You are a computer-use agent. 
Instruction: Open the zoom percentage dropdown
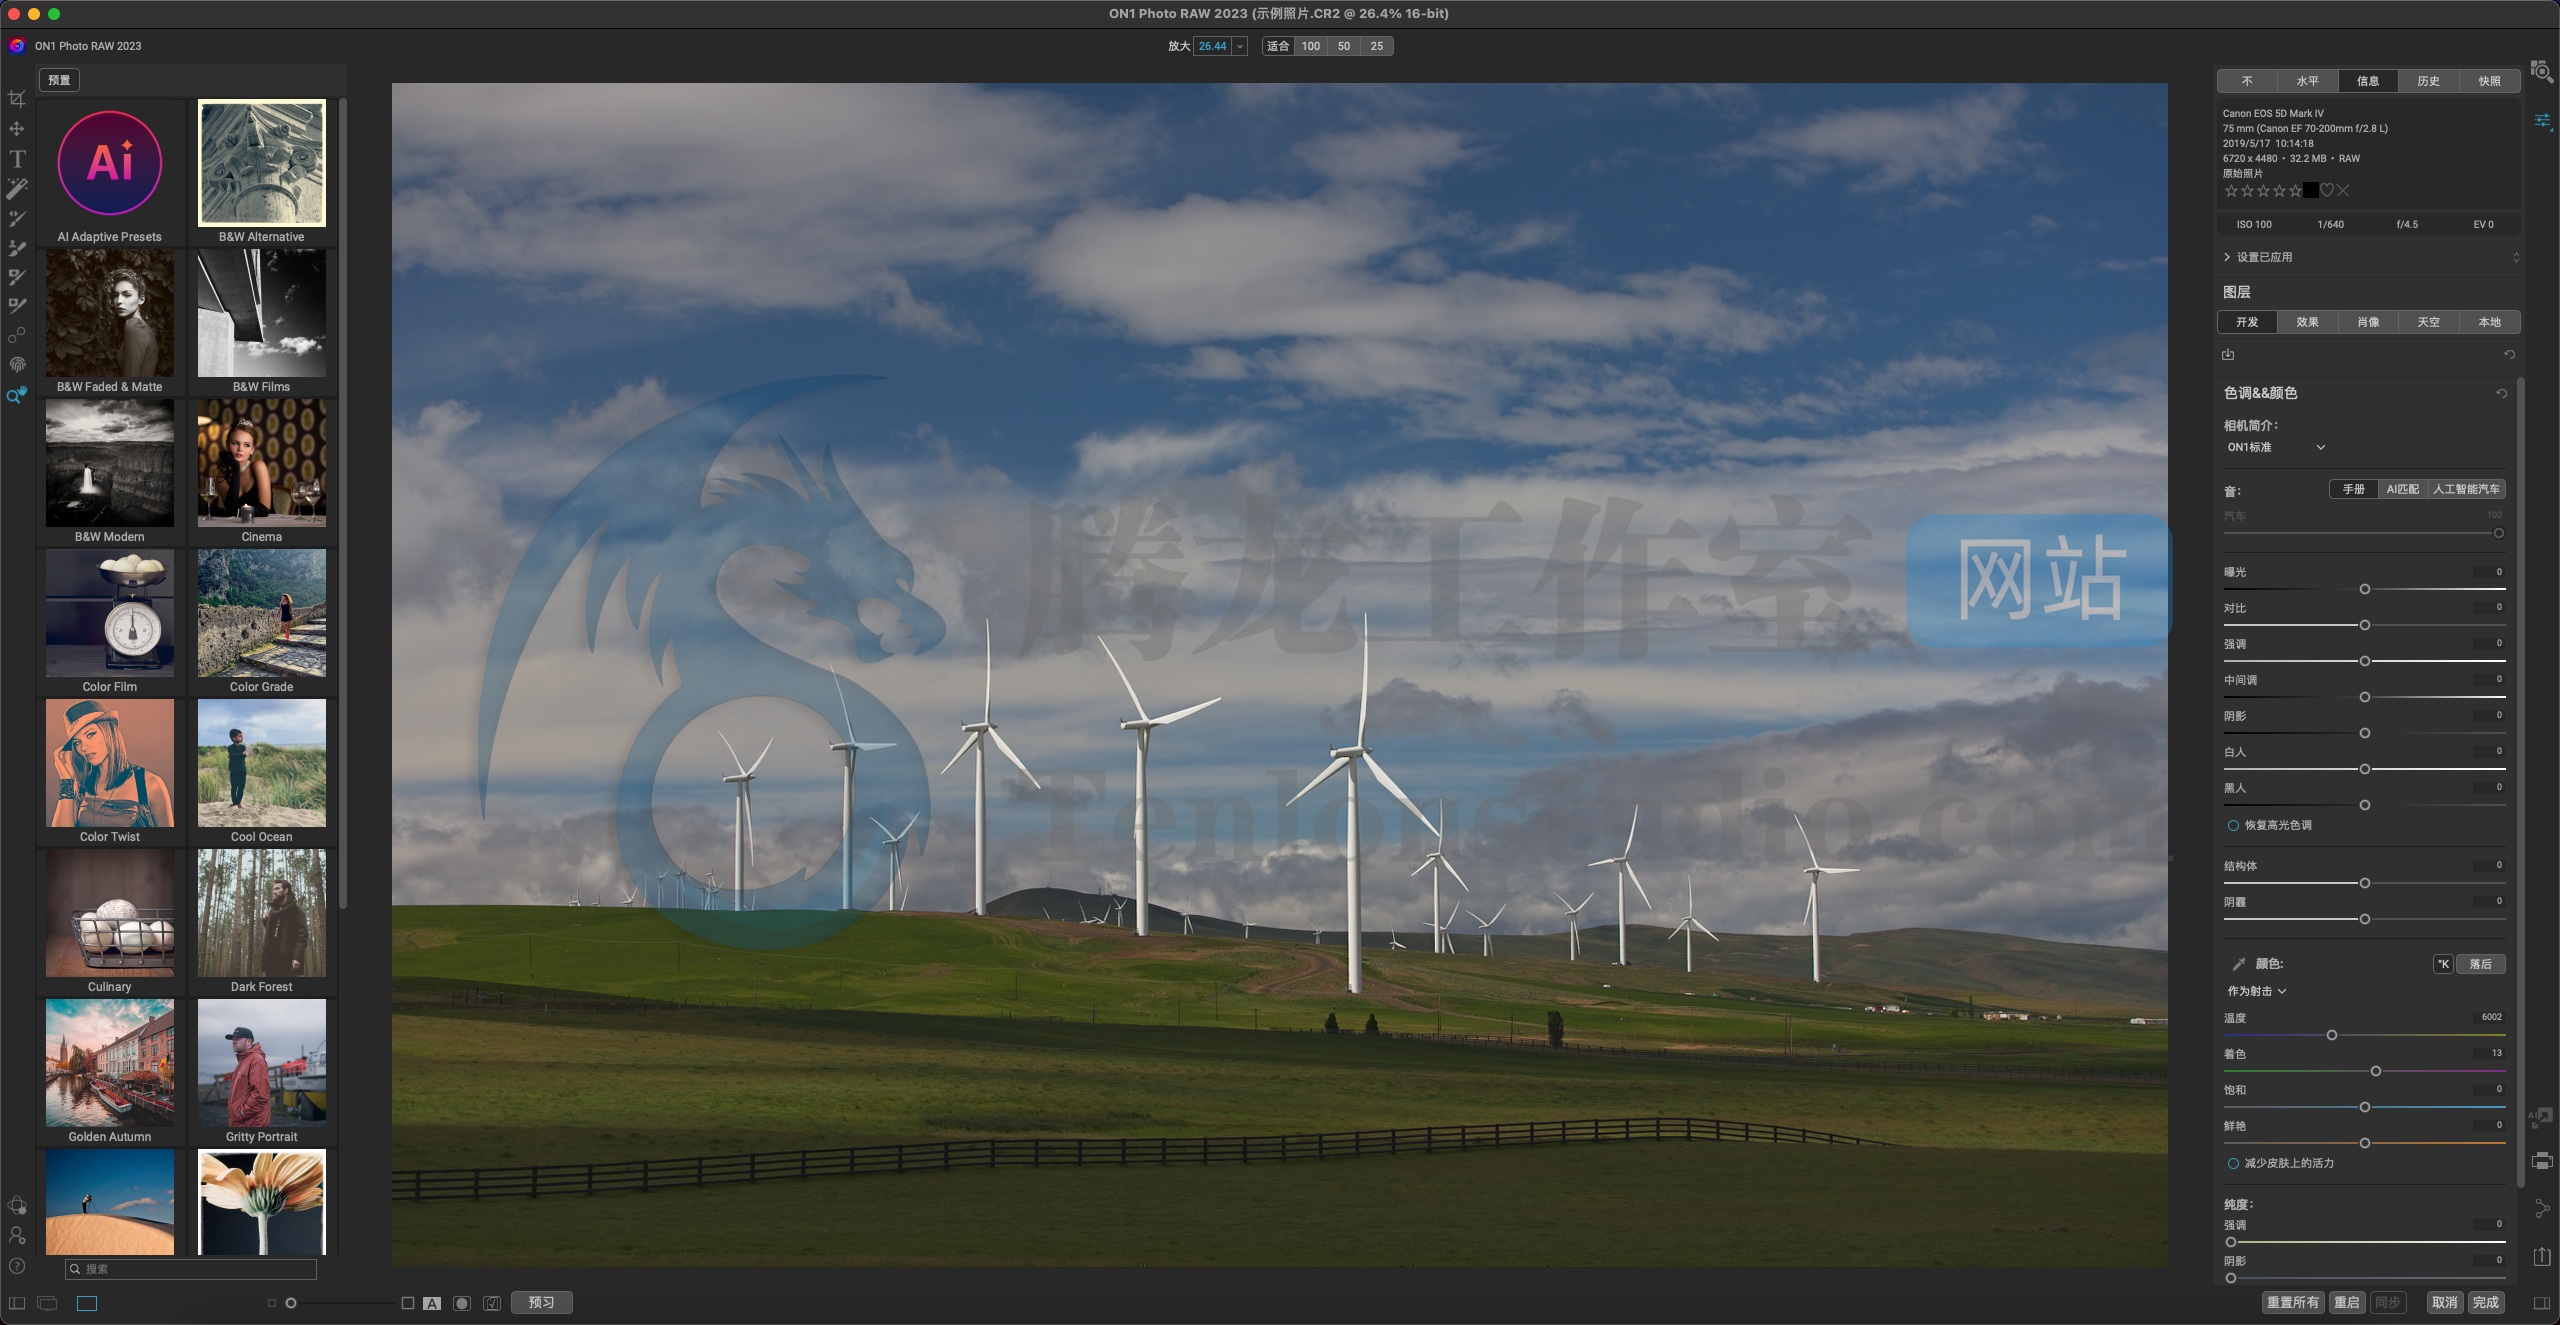coord(1240,46)
